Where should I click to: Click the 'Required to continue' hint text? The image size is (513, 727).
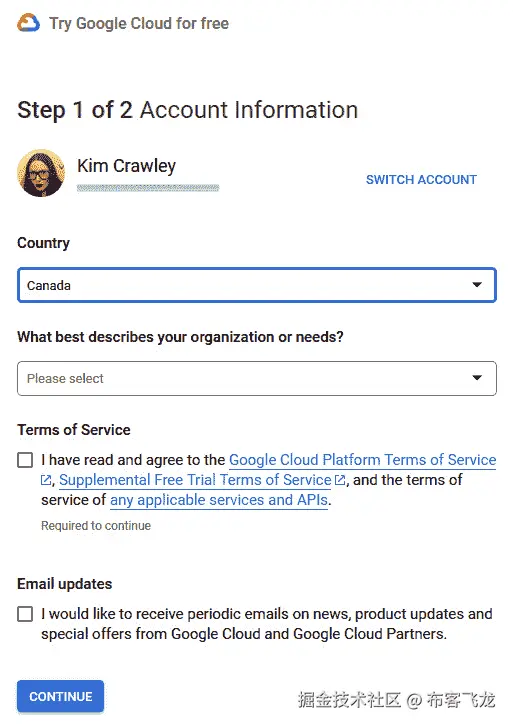pos(96,526)
